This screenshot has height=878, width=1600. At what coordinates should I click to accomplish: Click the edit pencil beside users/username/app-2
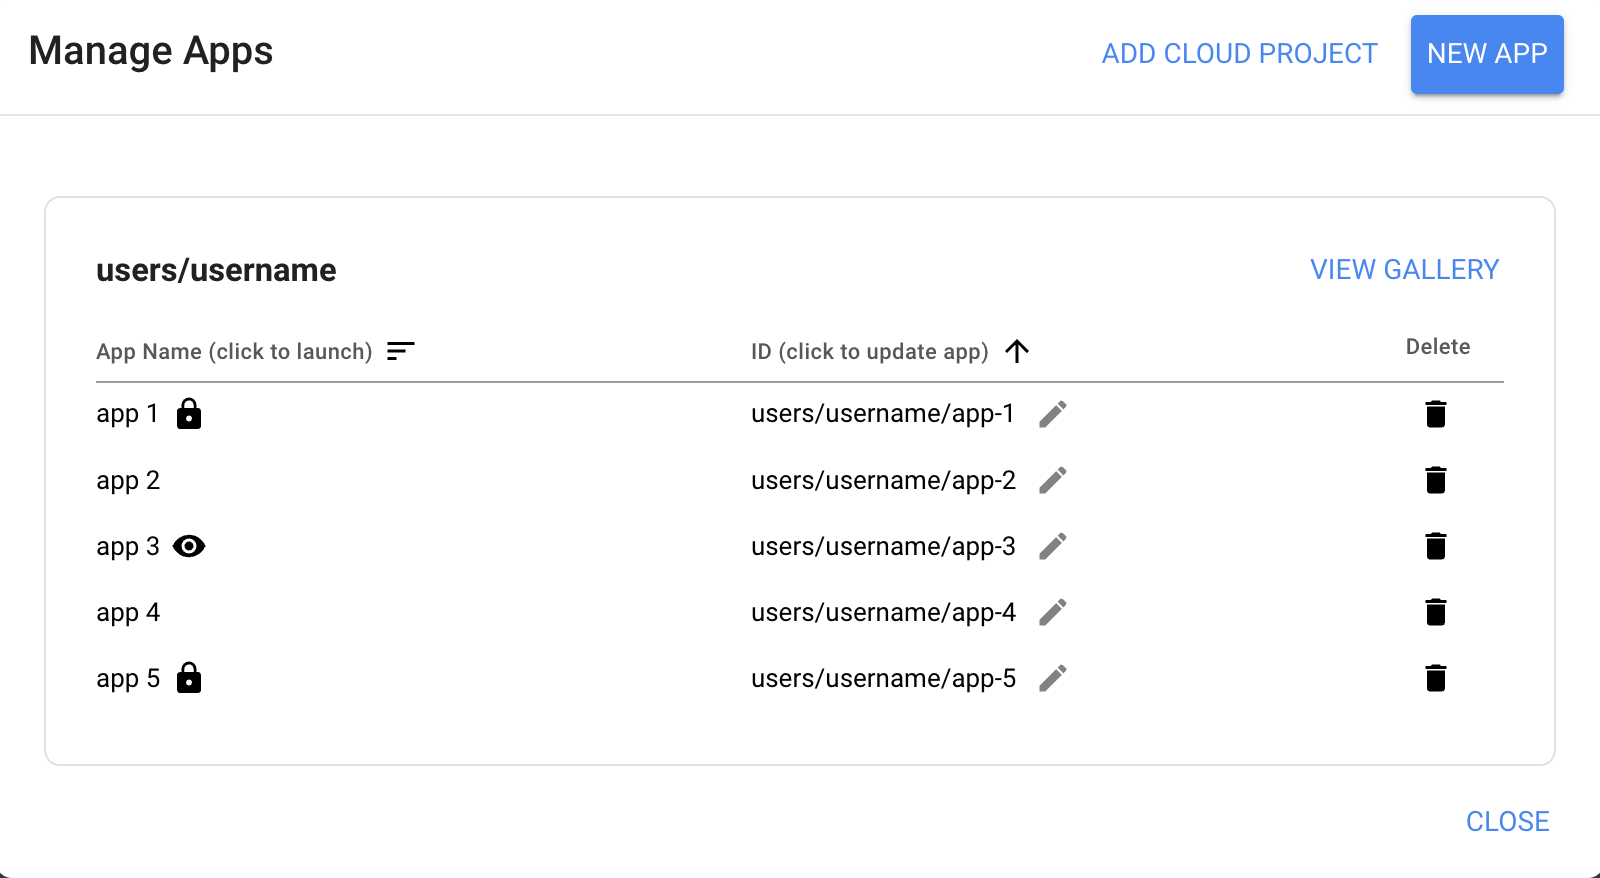point(1052,480)
